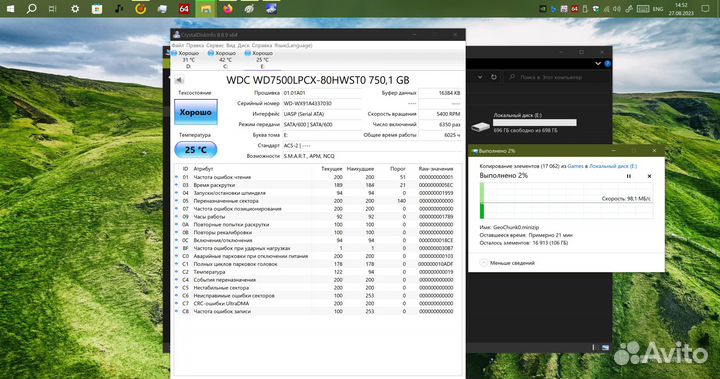Open Локальный диск (E:) destination link
This screenshot has width=720, height=379.
click(613, 166)
